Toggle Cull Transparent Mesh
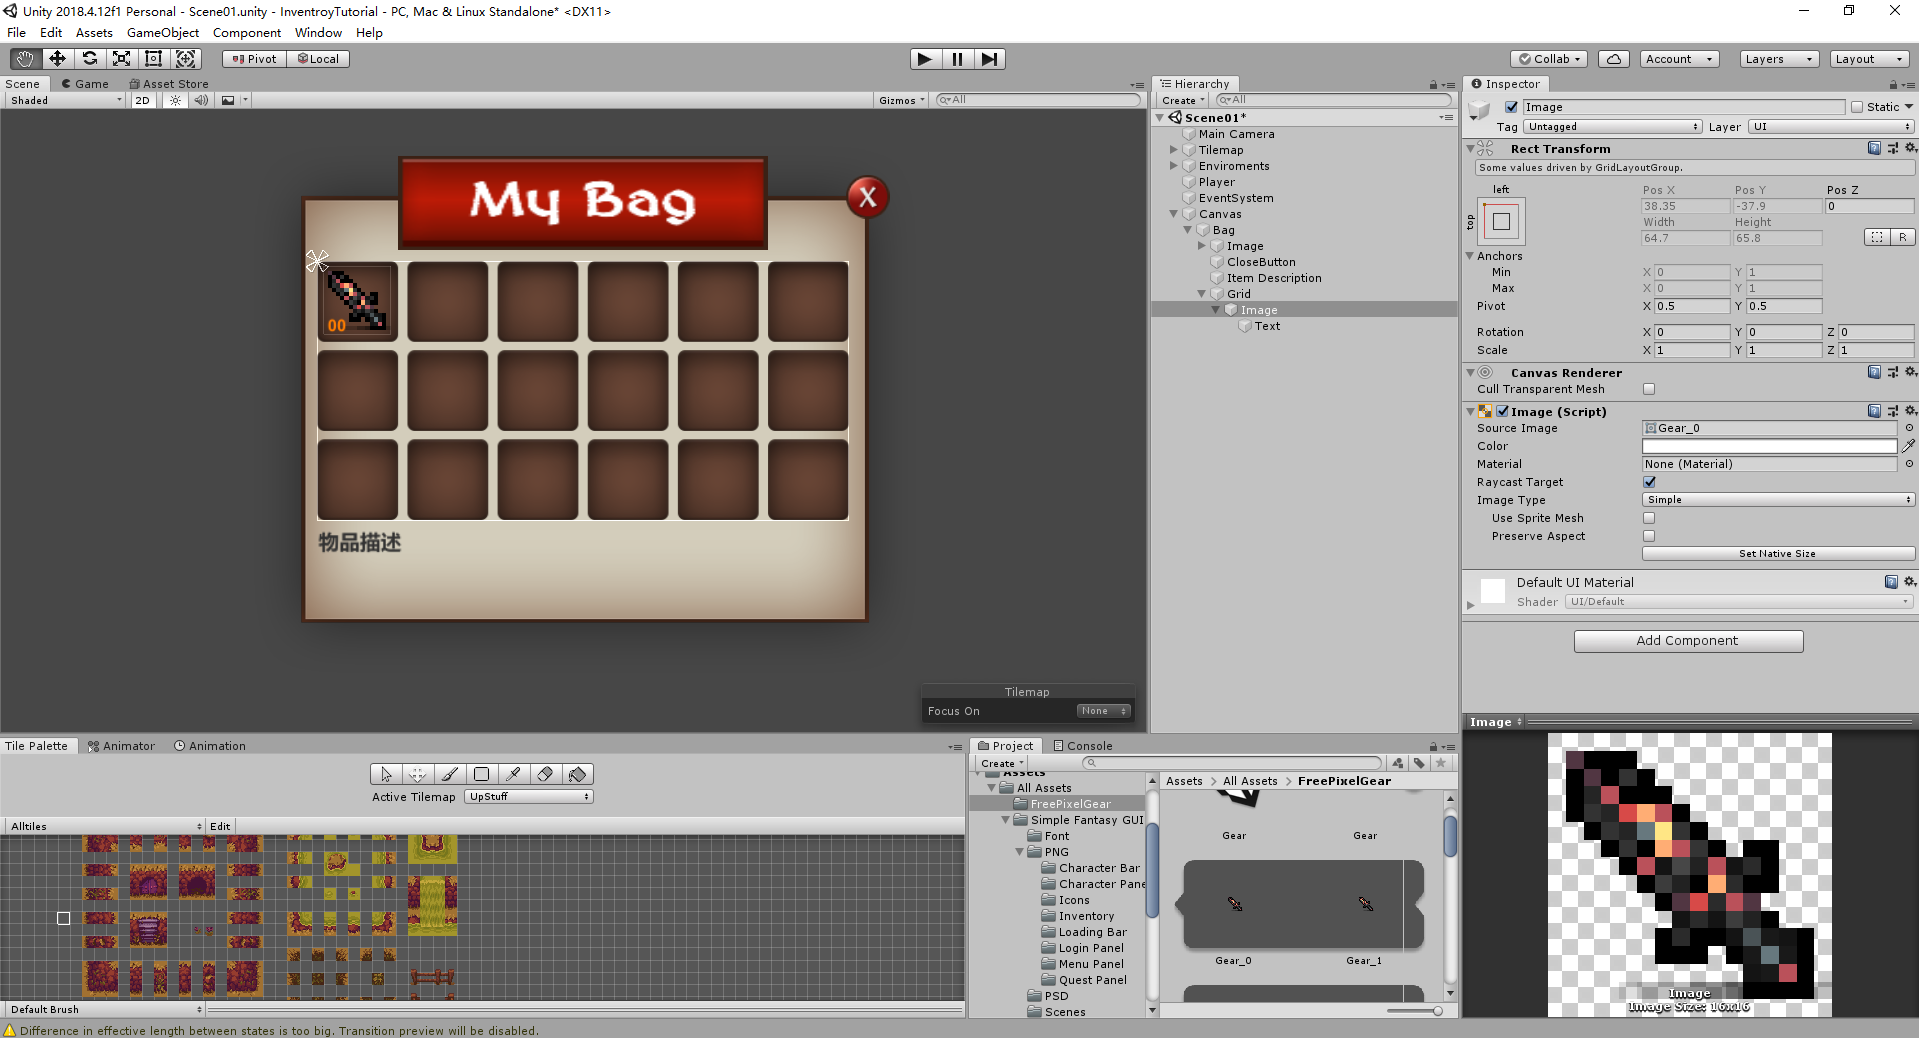The height and width of the screenshot is (1038, 1919). tap(1648, 389)
